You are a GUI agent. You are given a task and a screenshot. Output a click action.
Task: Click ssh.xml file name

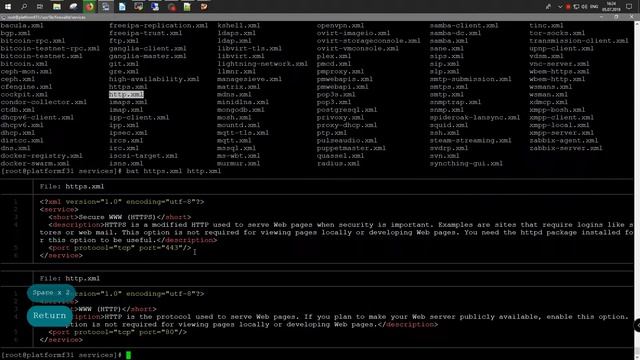coord(444,133)
